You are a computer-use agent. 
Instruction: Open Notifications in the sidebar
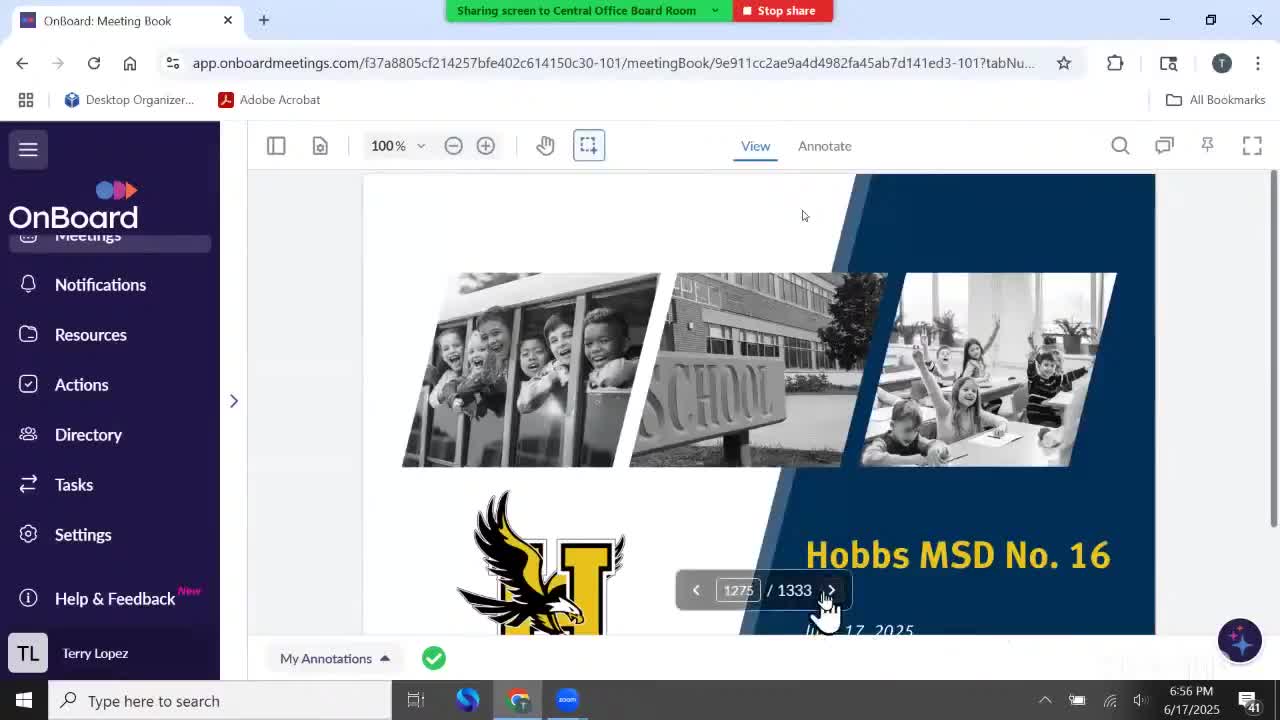[100, 285]
